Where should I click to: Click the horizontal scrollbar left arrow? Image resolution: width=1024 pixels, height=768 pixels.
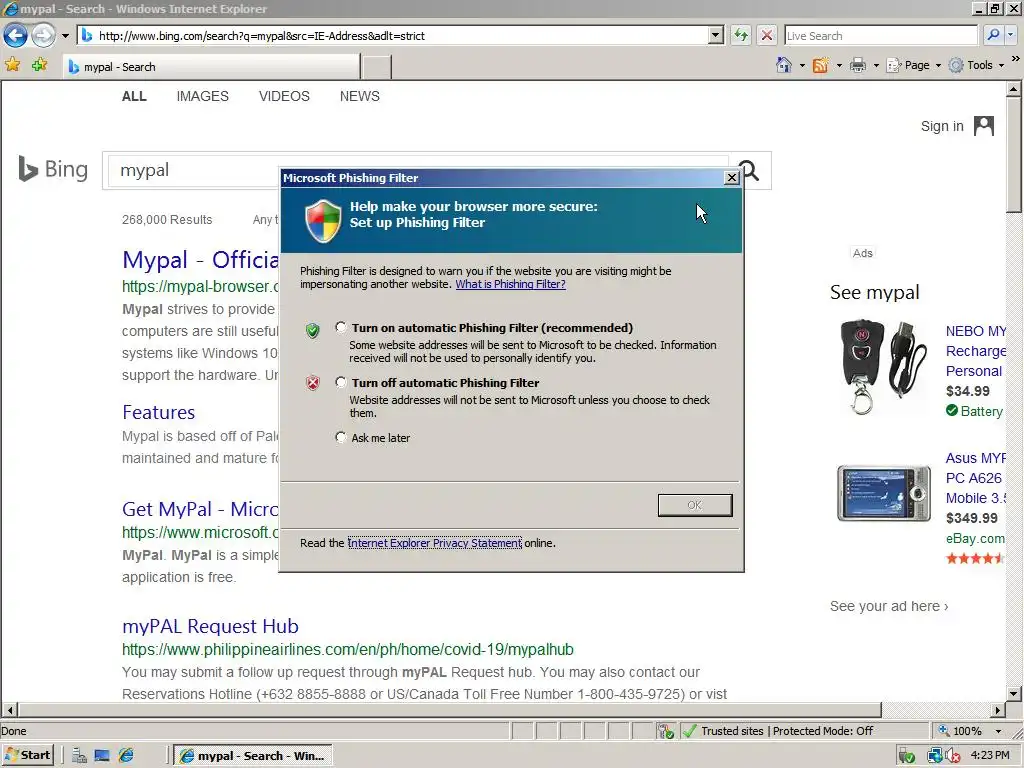tap(9, 710)
